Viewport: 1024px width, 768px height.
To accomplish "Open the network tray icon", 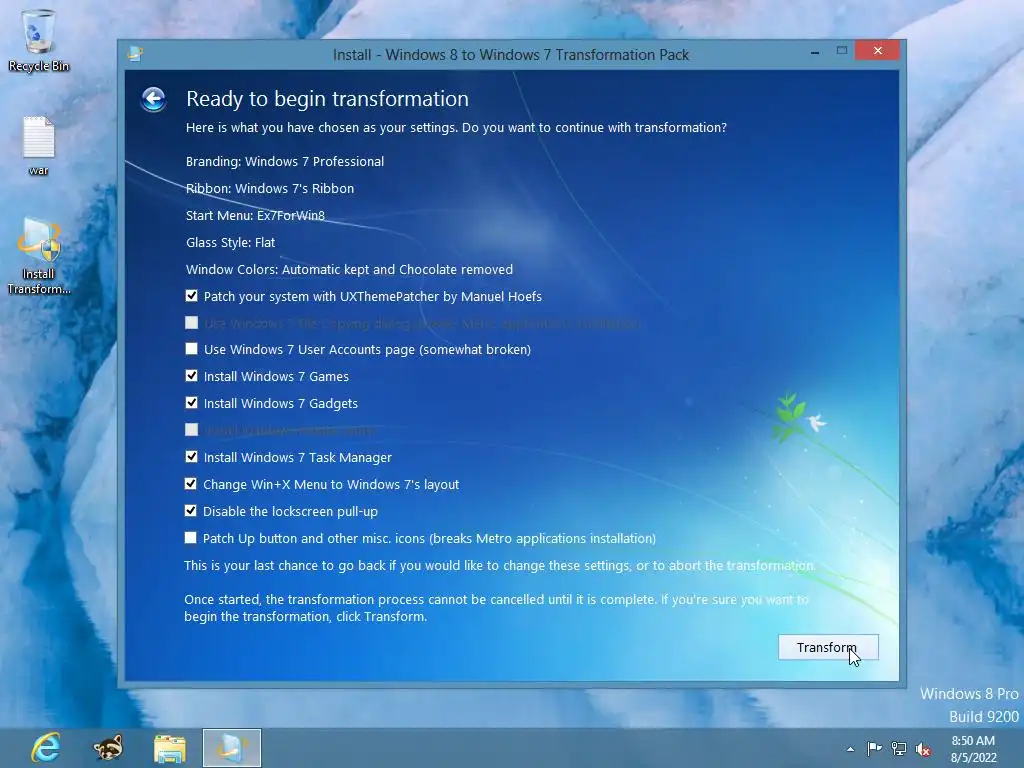I will (899, 749).
